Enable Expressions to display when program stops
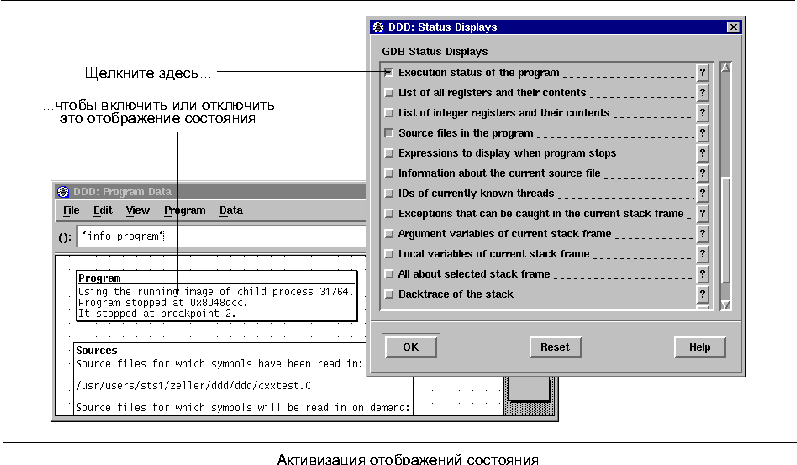Screen dimensions: 797x465 pyautogui.click(x=389, y=153)
